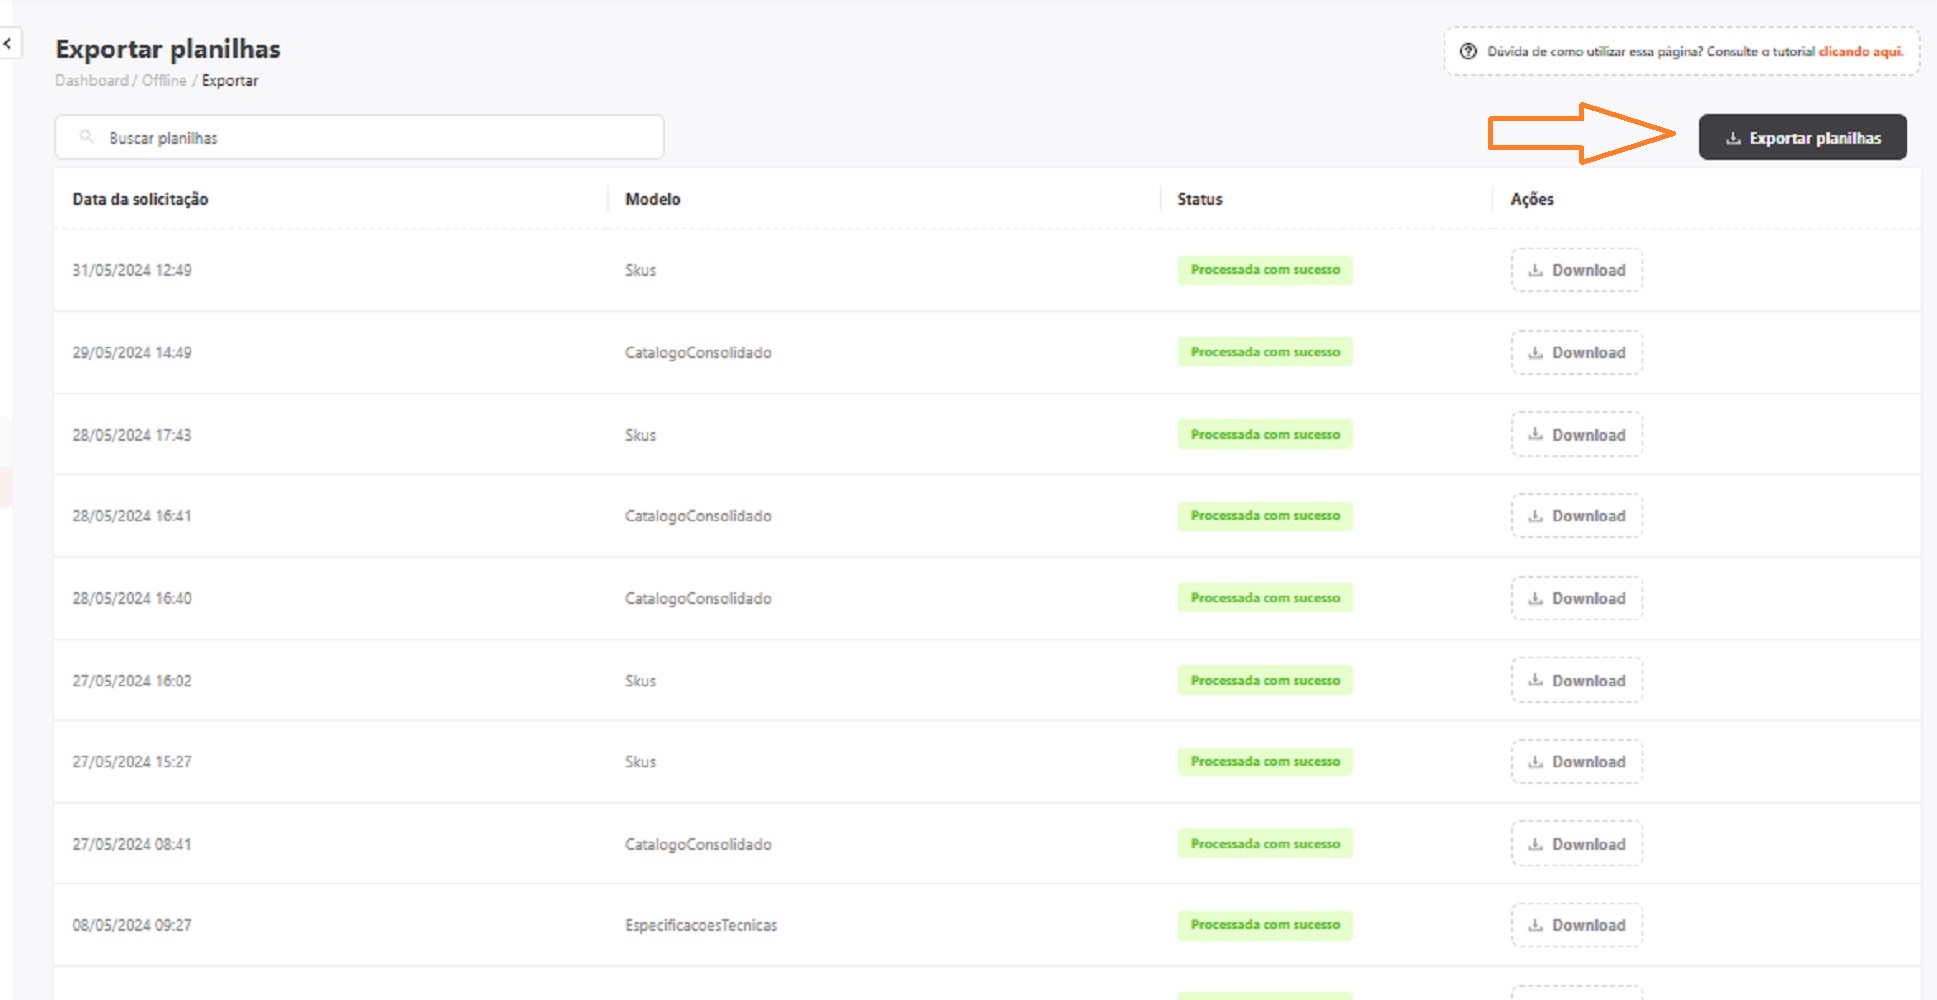Viewport: 1937px width, 1000px height.
Task: Focus the Buscar planilhas search field
Action: point(380,138)
